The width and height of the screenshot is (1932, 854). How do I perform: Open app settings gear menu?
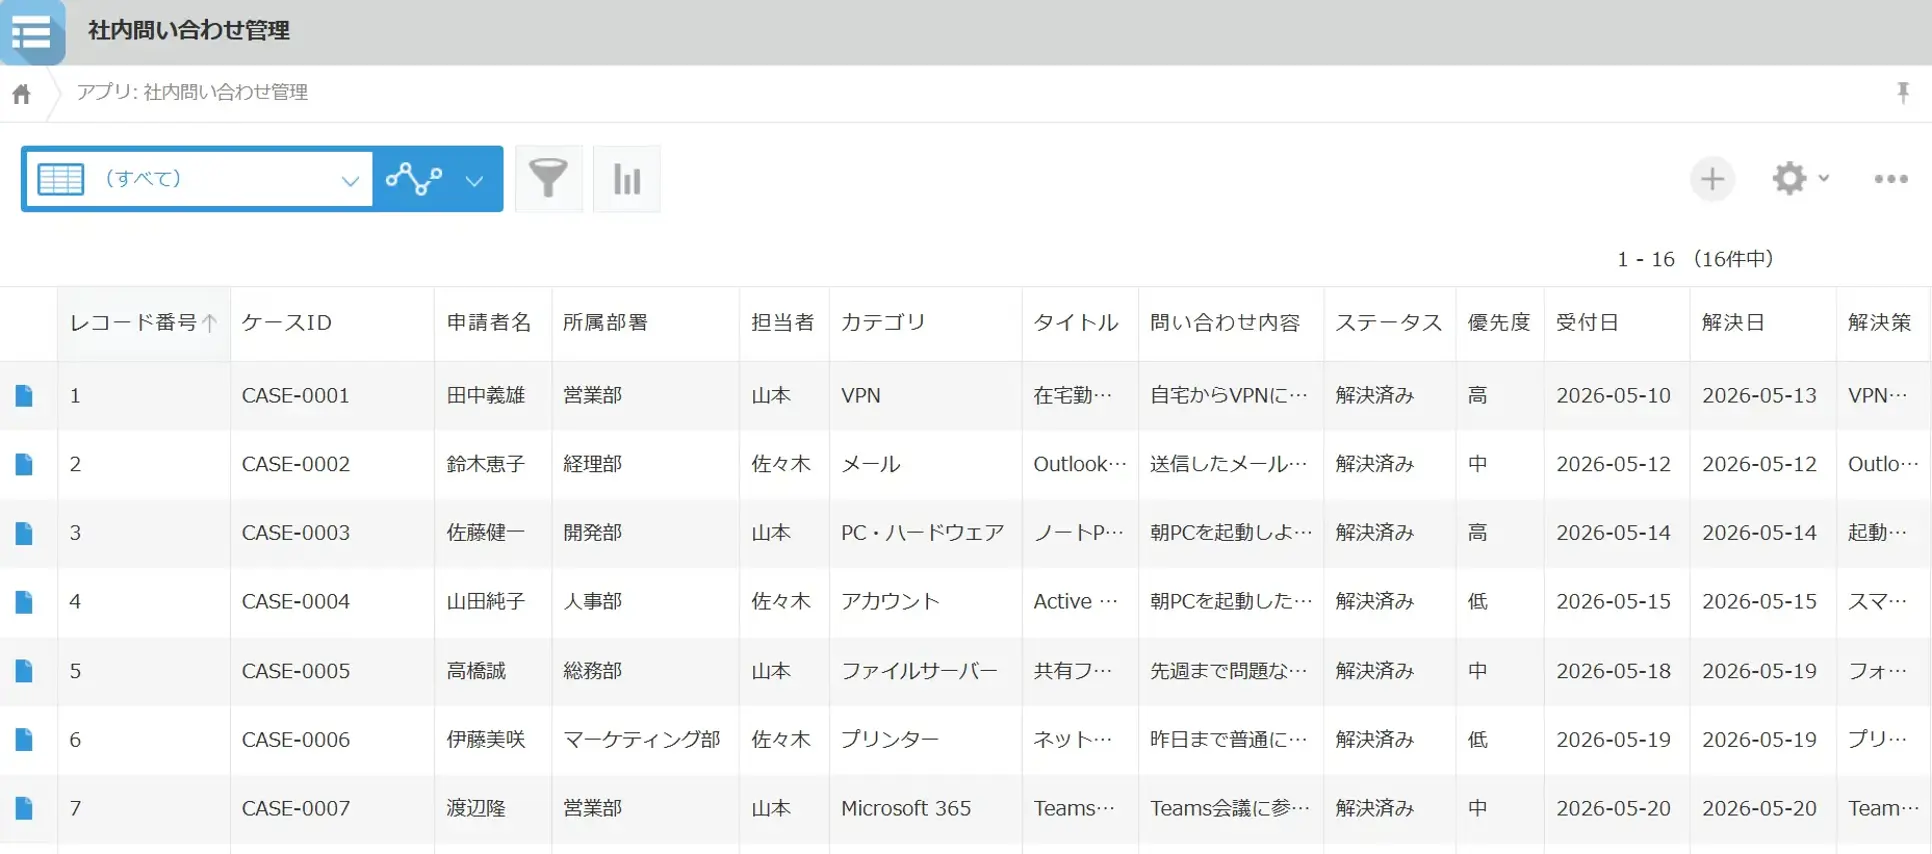coord(1800,179)
